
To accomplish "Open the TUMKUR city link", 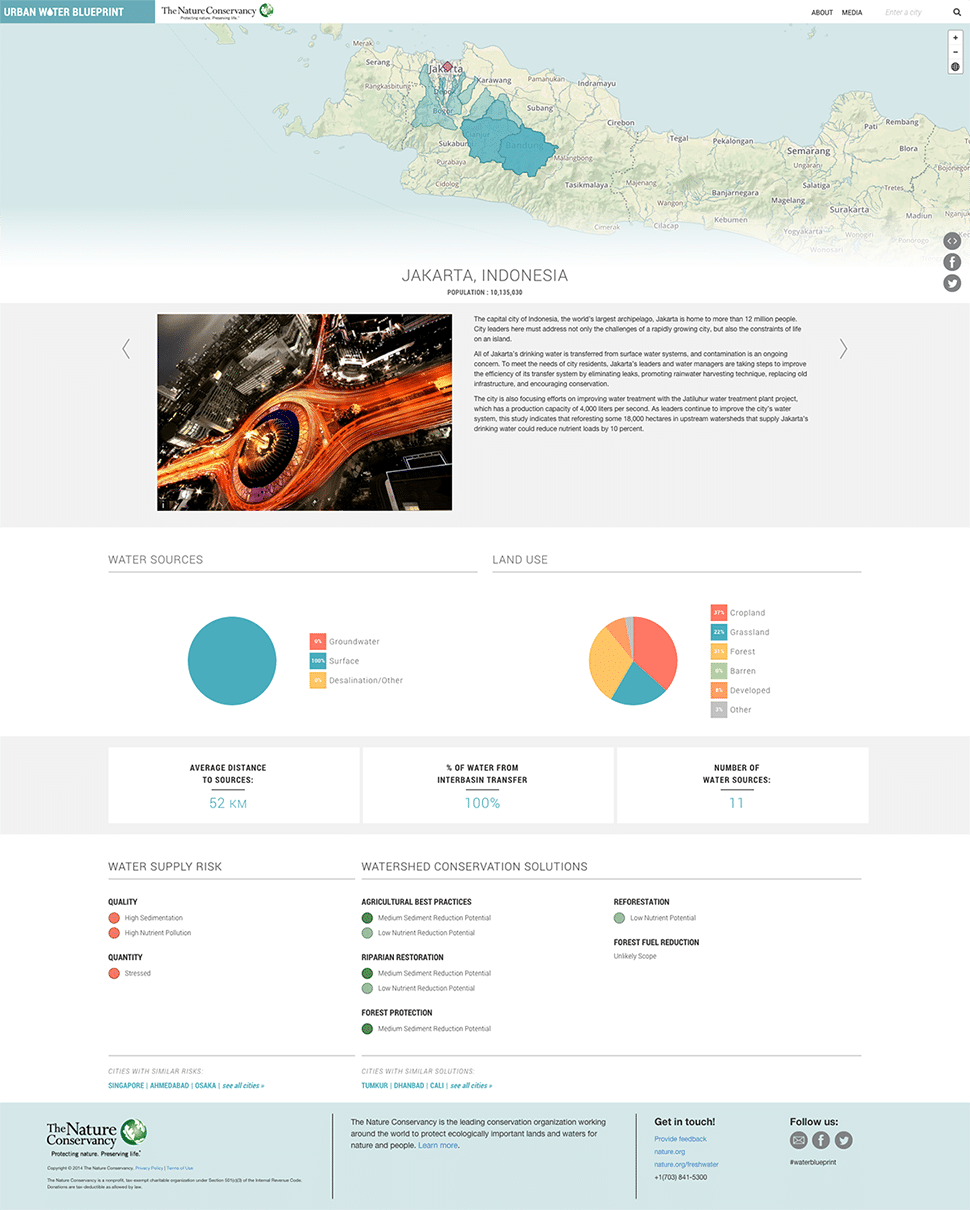I will pyautogui.click(x=375, y=1085).
